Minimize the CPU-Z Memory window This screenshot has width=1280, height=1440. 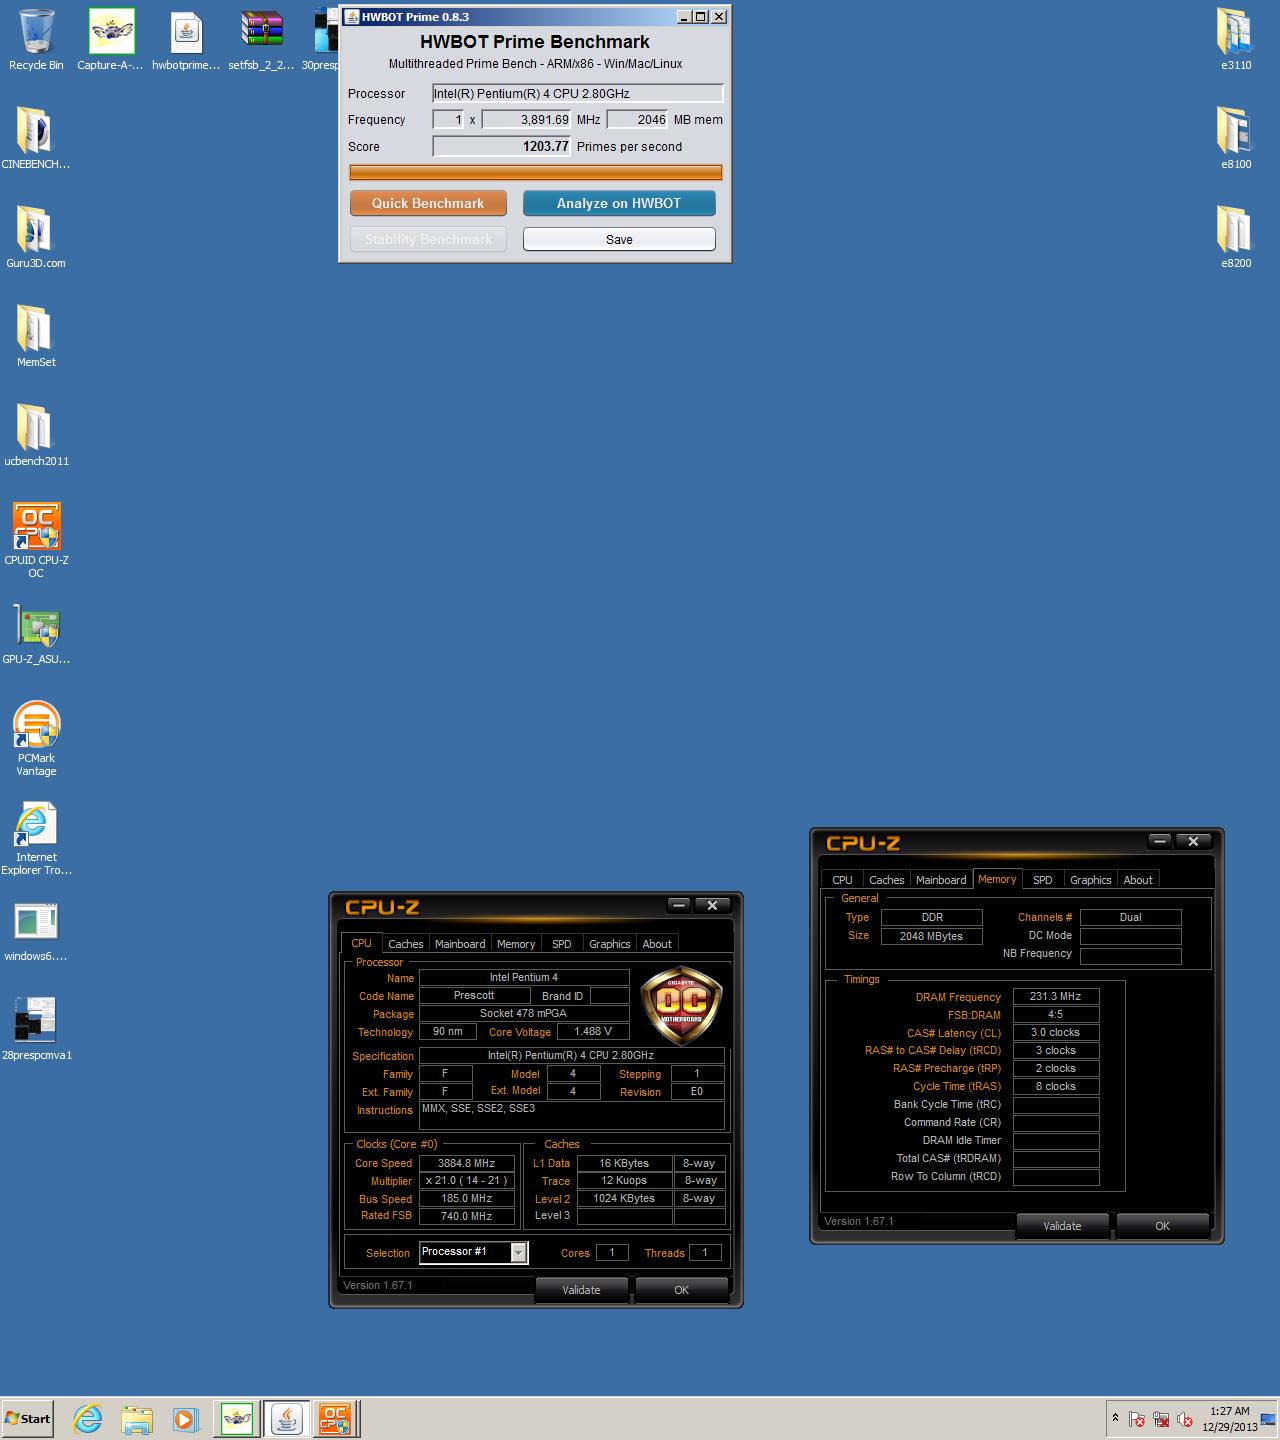(1160, 841)
